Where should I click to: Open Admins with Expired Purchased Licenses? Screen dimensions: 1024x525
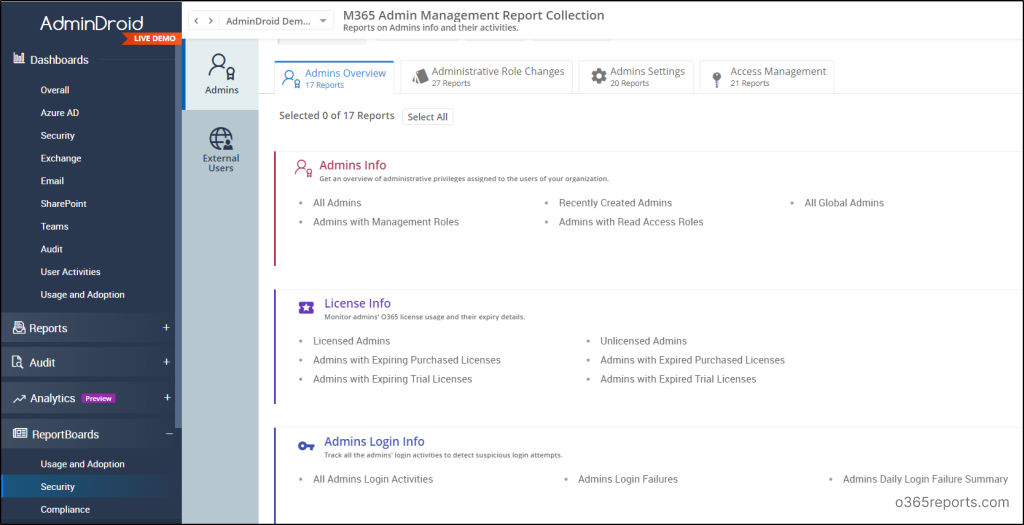(692, 360)
